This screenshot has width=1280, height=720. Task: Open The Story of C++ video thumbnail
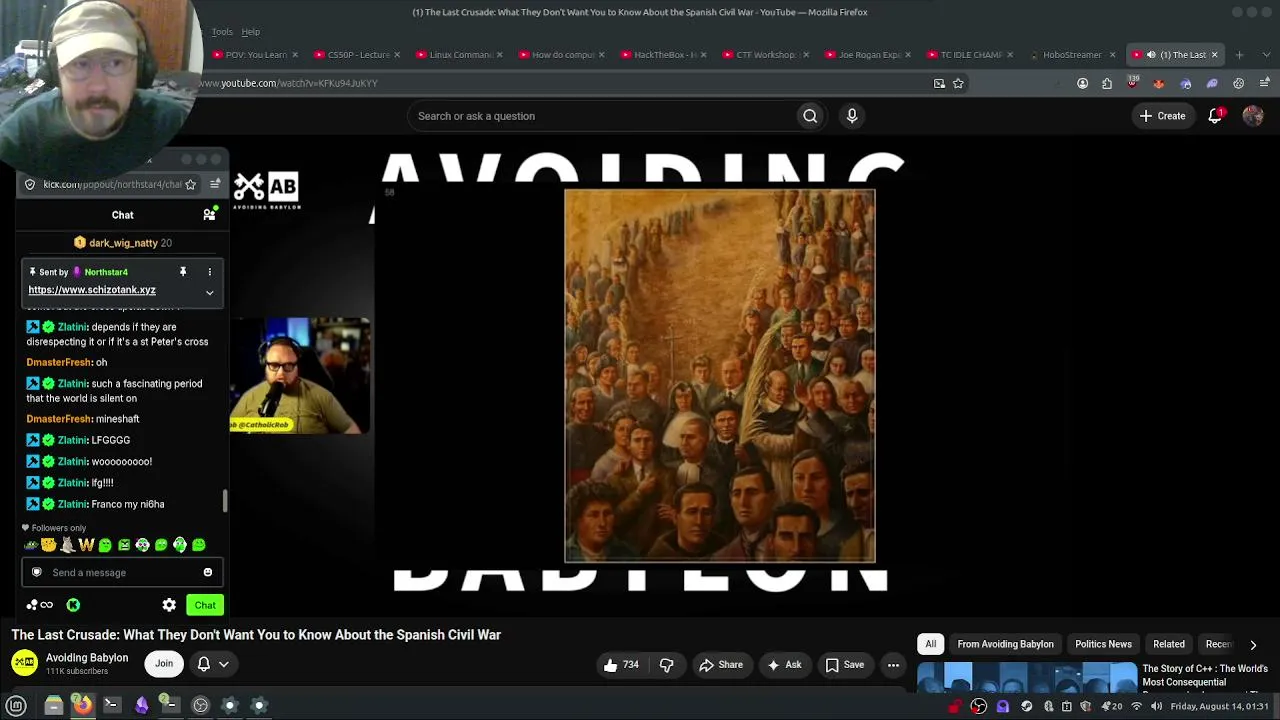(1027, 677)
